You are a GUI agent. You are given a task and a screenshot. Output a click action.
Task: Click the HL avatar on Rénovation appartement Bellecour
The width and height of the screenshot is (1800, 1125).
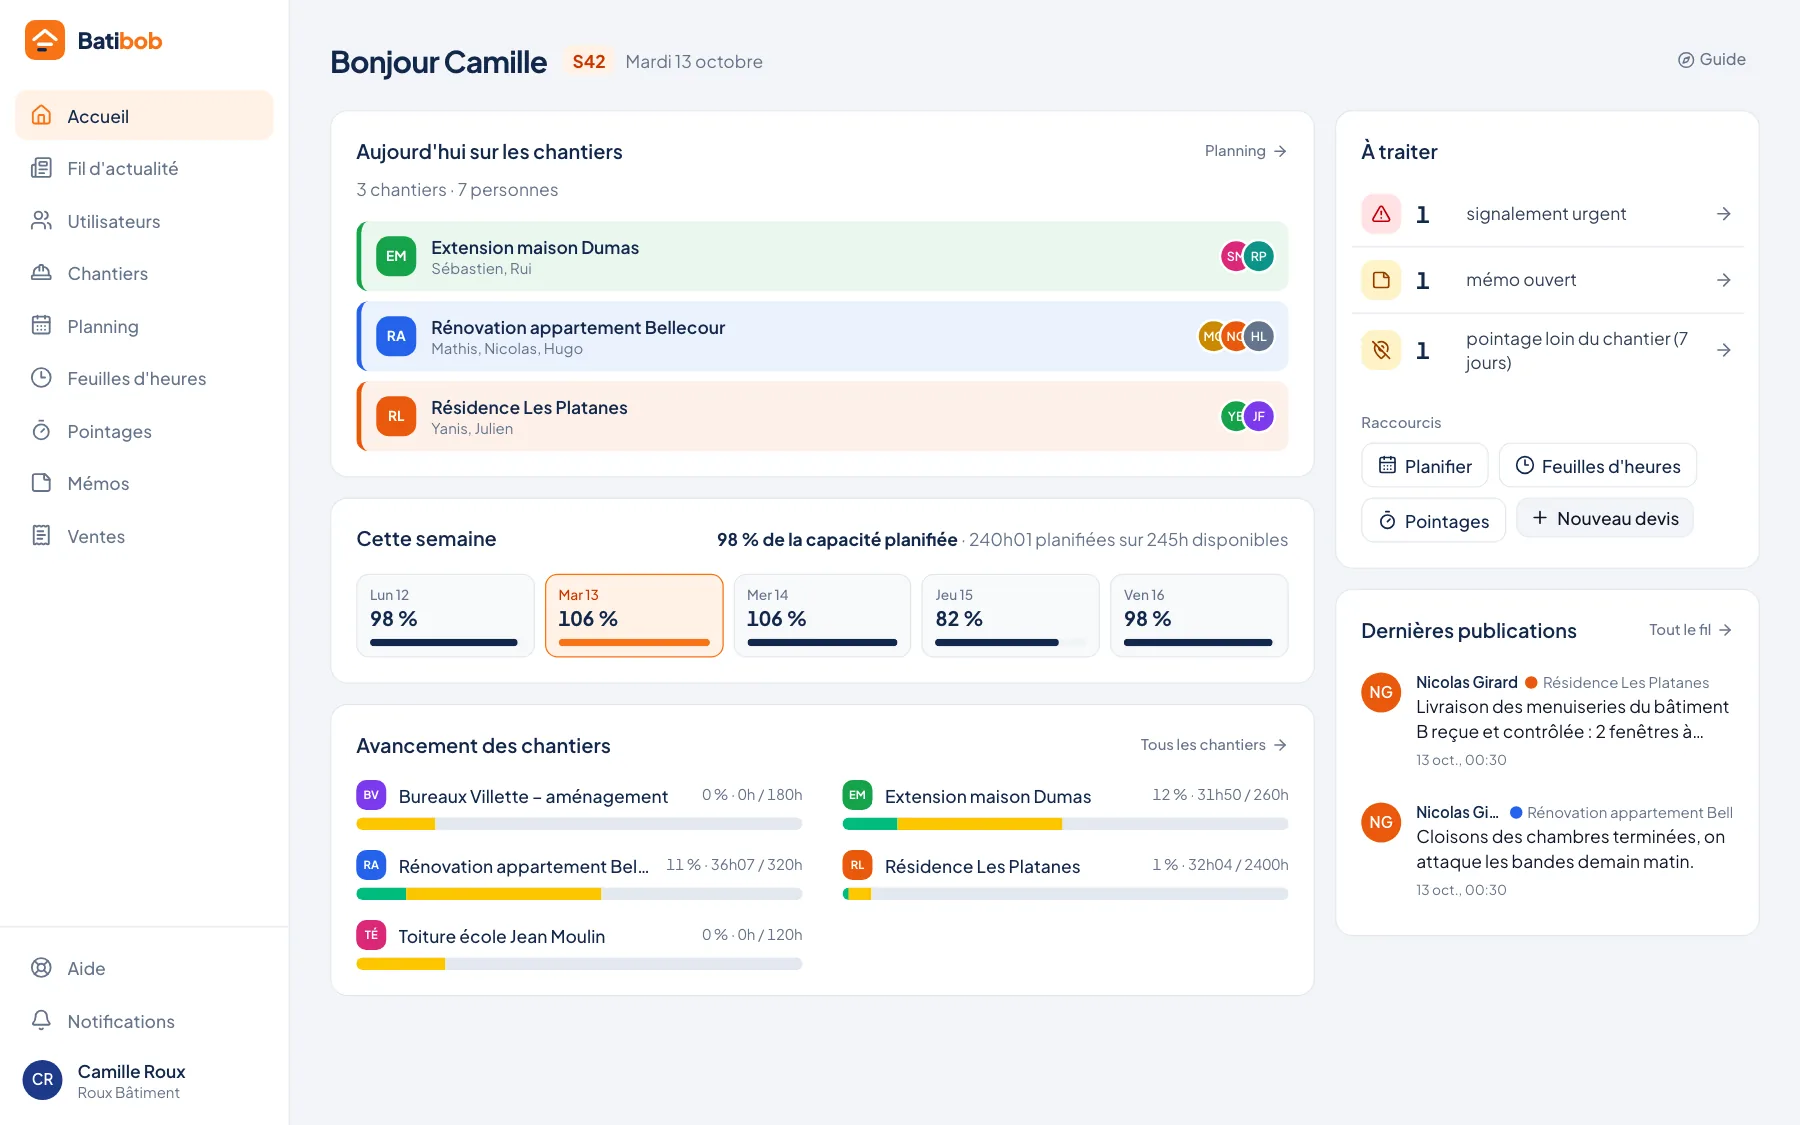click(1259, 336)
